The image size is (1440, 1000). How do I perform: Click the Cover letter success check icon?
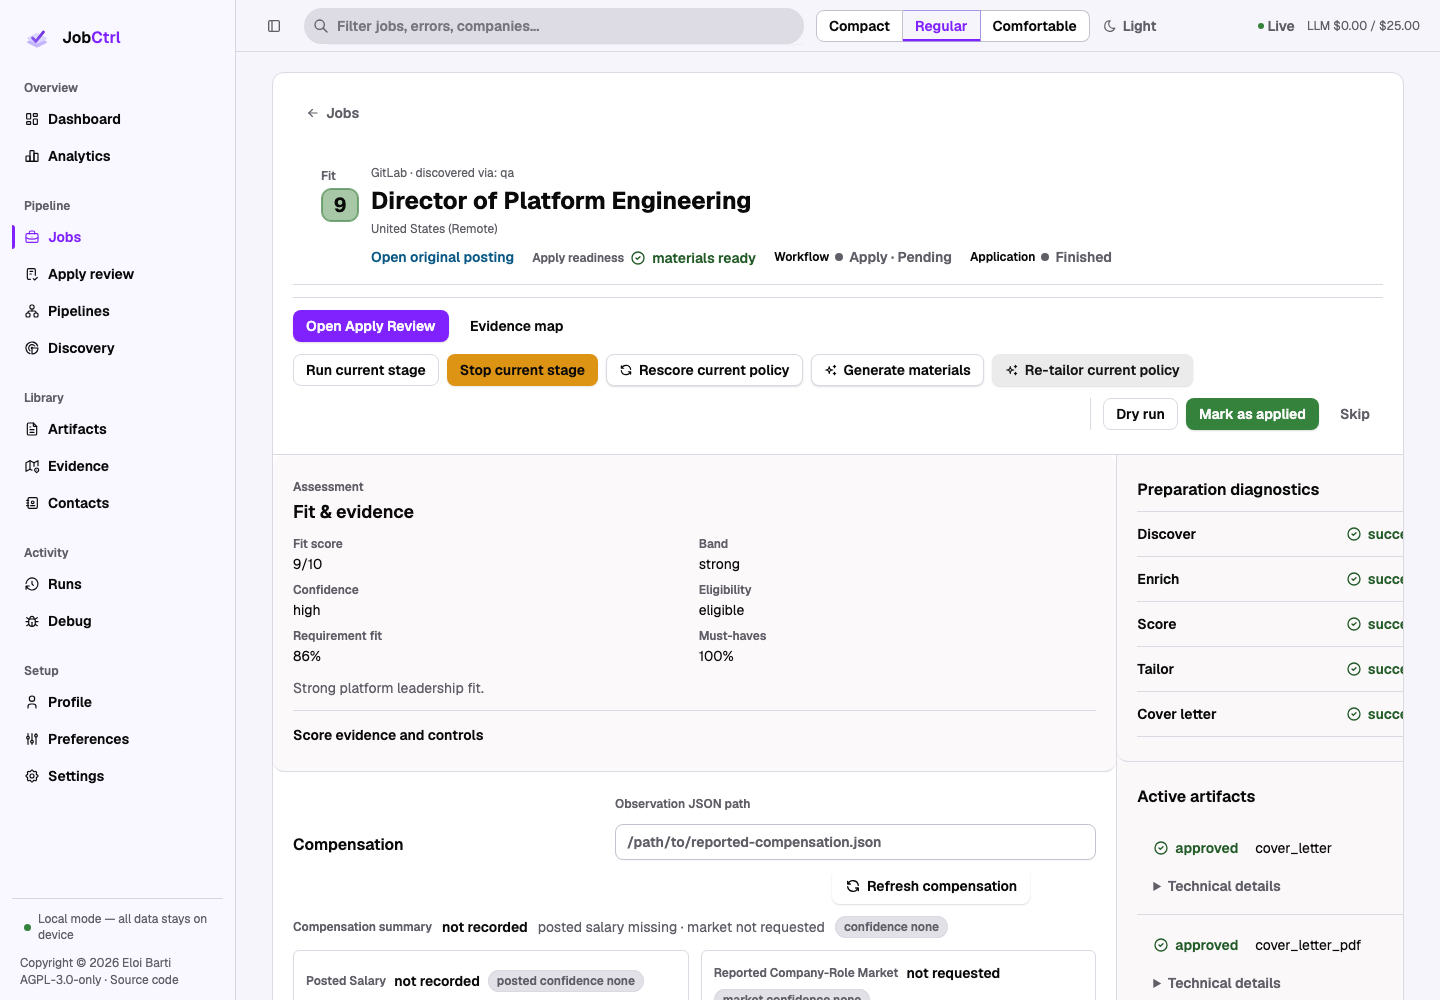tap(1354, 714)
